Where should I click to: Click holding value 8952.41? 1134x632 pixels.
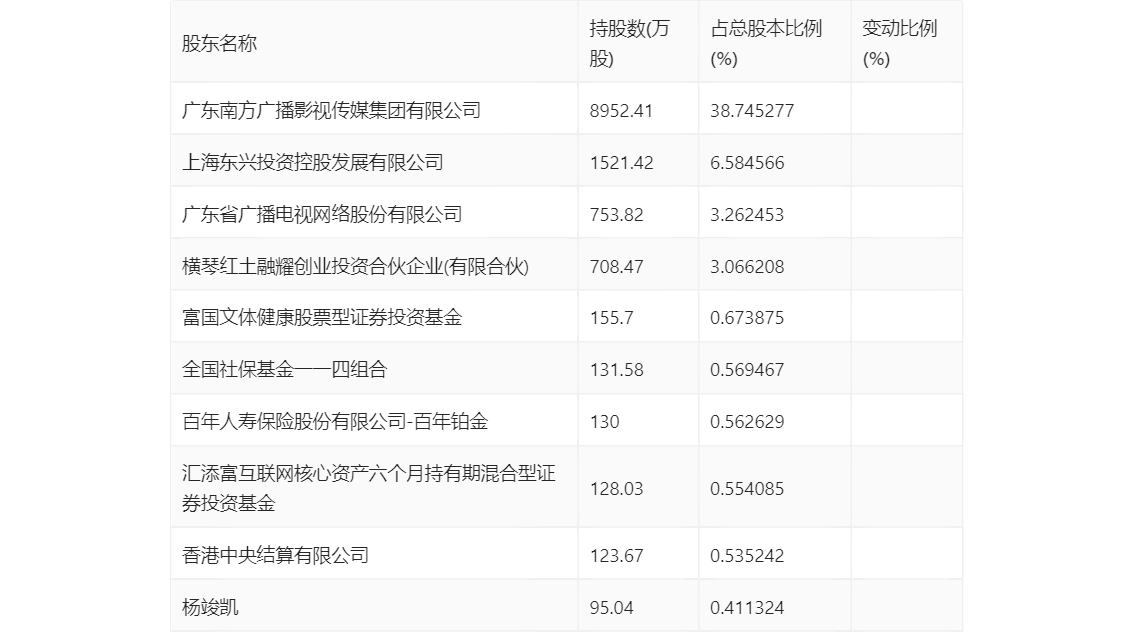(x=621, y=111)
